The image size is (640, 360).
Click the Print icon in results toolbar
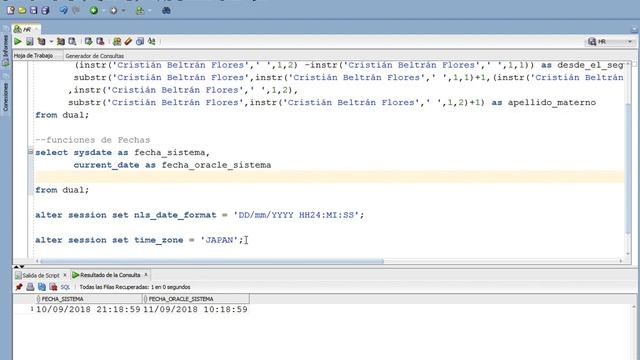30,287
